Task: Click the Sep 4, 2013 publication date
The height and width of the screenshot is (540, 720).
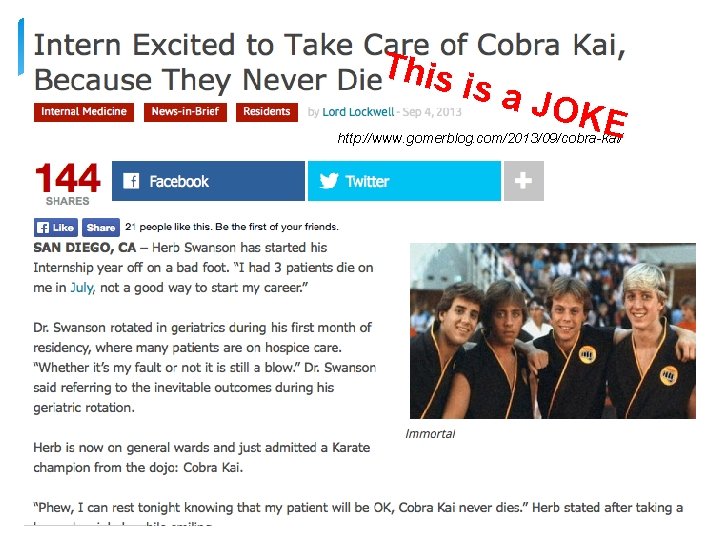Action: 434,112
